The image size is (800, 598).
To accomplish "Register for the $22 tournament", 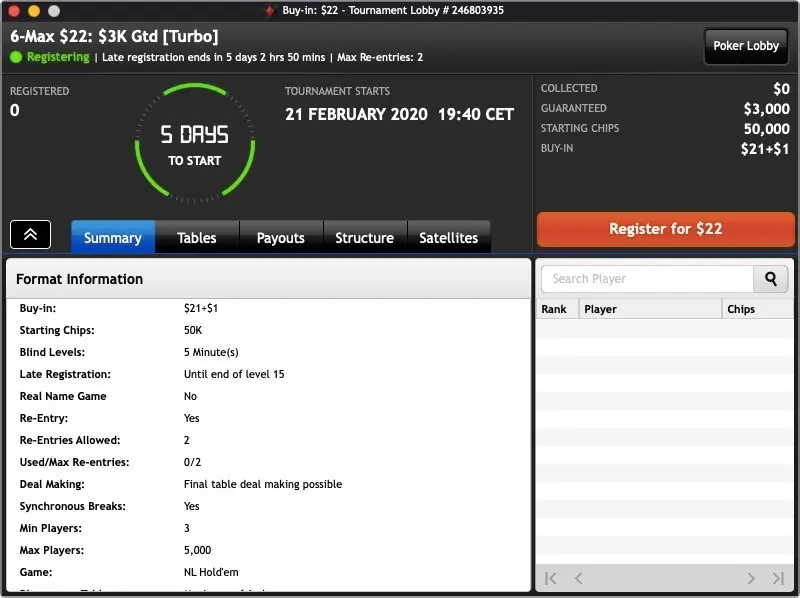I will coord(664,229).
